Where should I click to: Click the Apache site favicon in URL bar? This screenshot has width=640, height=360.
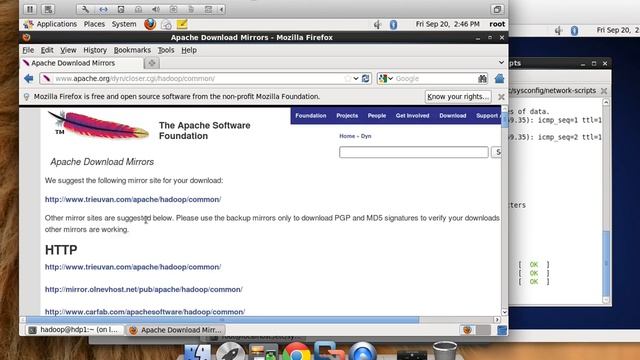(x=47, y=78)
